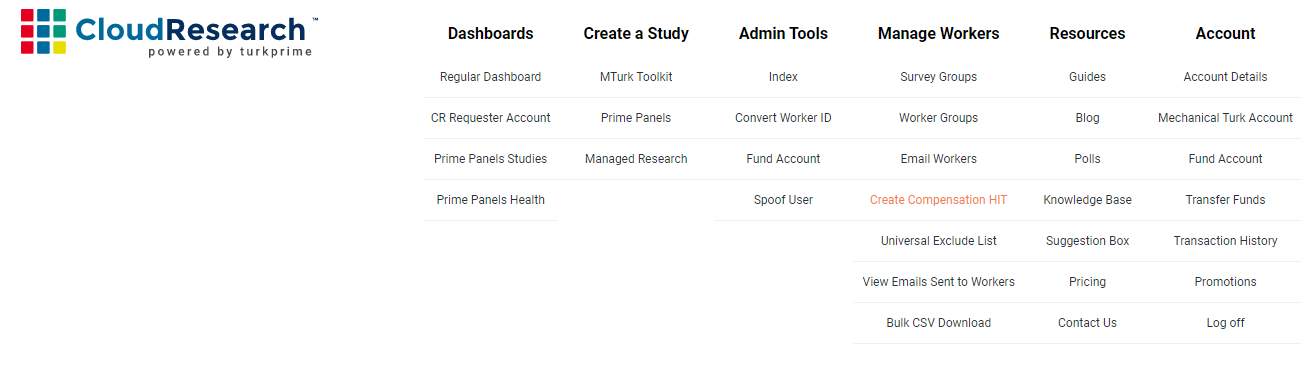The height and width of the screenshot is (378, 1309).
Task: Go to Email Workers page
Action: [x=938, y=159]
